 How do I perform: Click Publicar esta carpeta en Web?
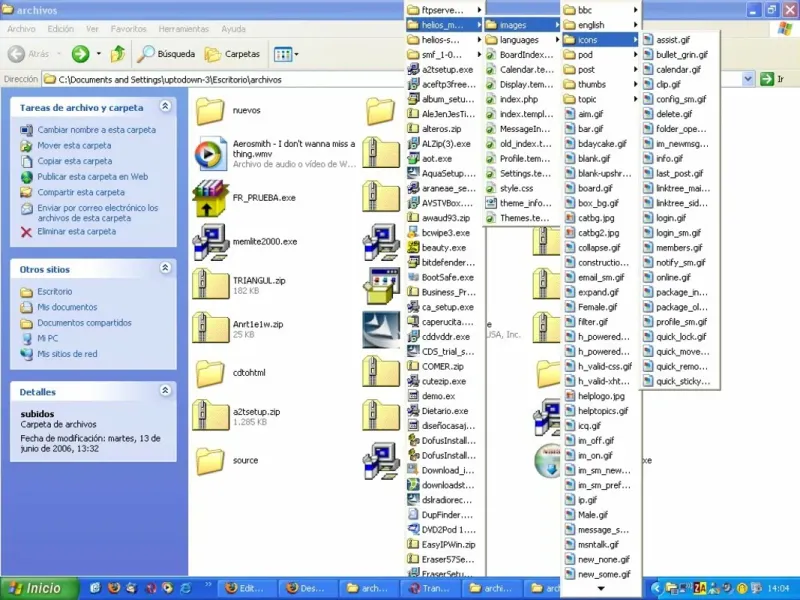pos(92,177)
